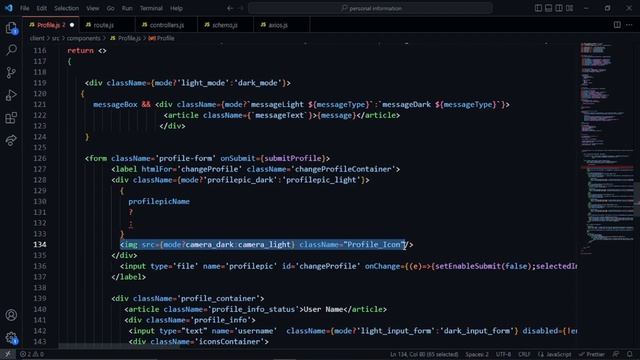The height and width of the screenshot is (360, 640).
Task: Click the 'Ln 134, Col 80' cursor position status
Action: pos(424,354)
